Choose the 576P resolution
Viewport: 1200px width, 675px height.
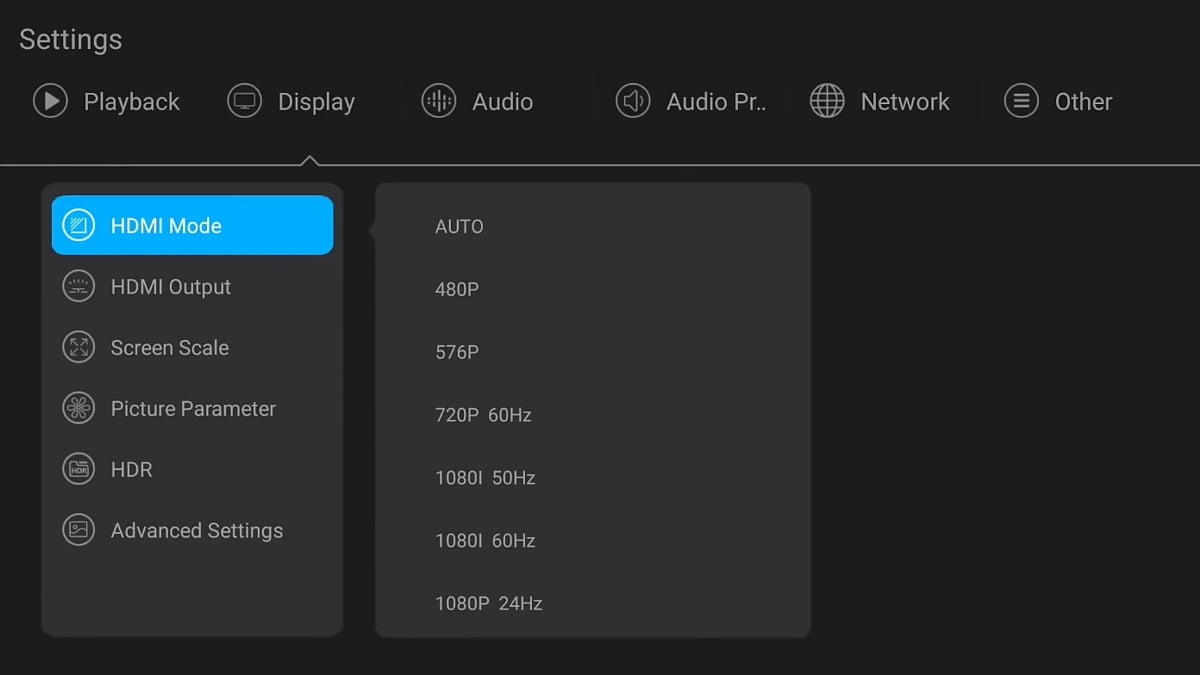[x=458, y=352]
